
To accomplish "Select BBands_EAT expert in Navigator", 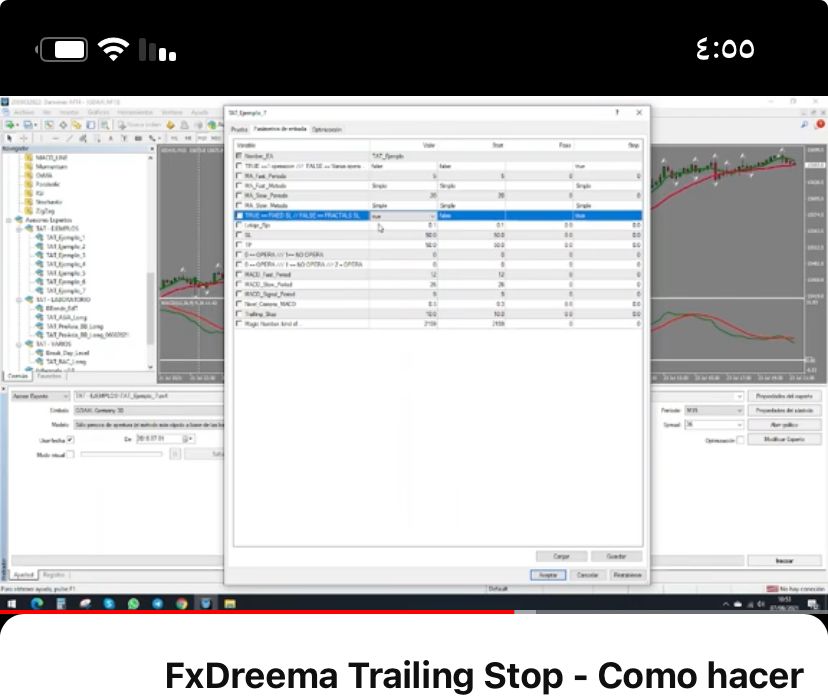I will 62,308.
